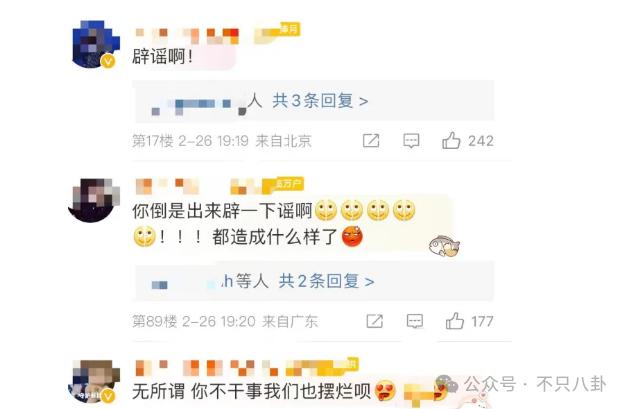Image resolution: width=627 pixels, height=409 pixels.
Task: Tap username above 辟谣啊 comment
Action: (x=187, y=36)
